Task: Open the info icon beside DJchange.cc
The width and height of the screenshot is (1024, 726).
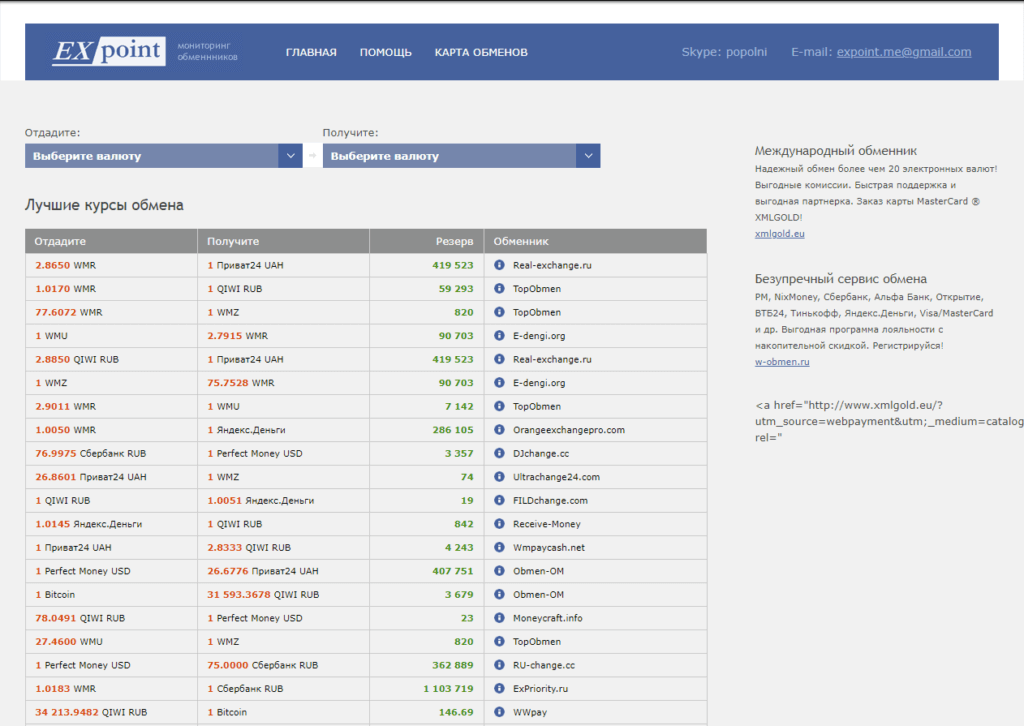Action: pyautogui.click(x=500, y=453)
